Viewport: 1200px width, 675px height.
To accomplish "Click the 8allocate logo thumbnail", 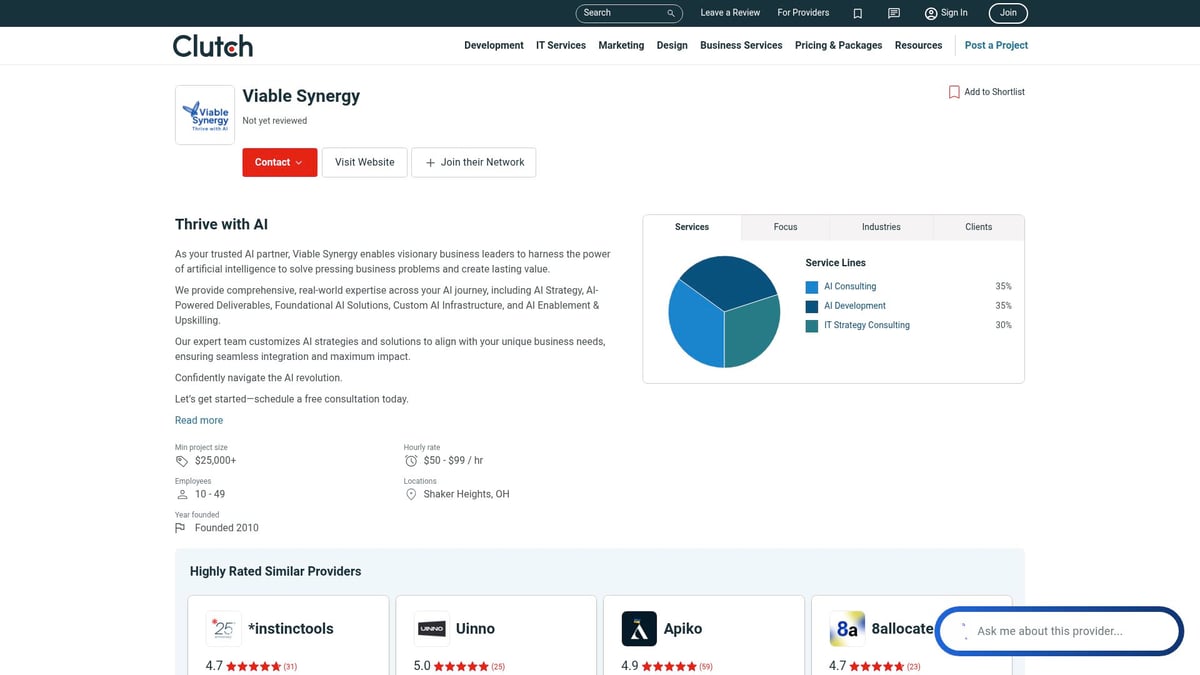I will click(x=847, y=629).
